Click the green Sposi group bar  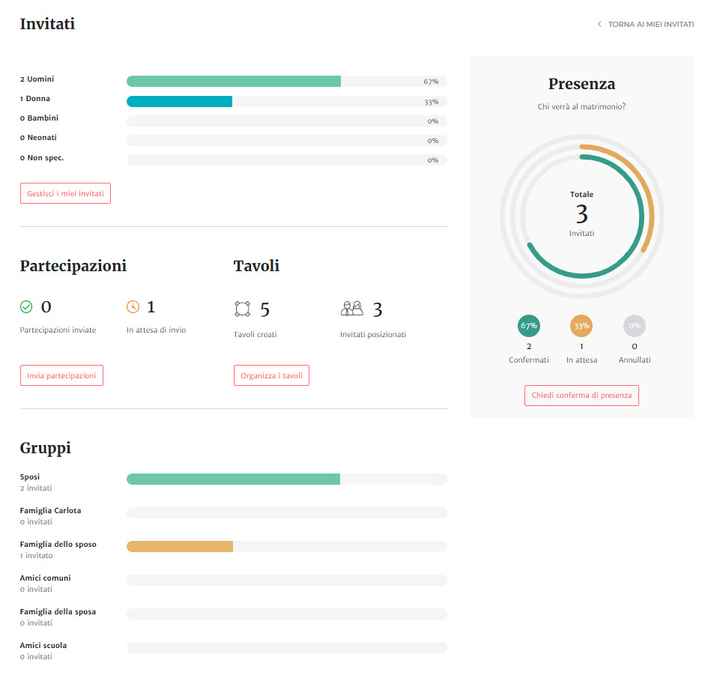pos(233,479)
